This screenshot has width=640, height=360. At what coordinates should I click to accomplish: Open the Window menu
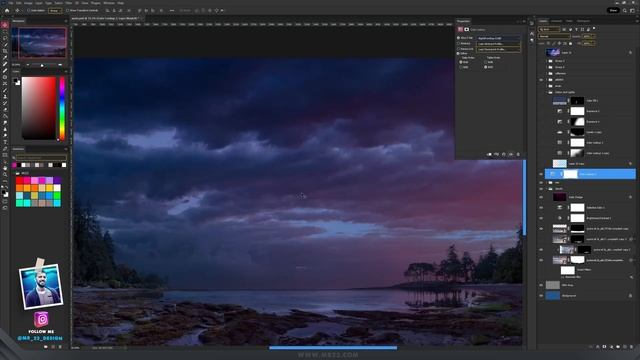[109, 3]
